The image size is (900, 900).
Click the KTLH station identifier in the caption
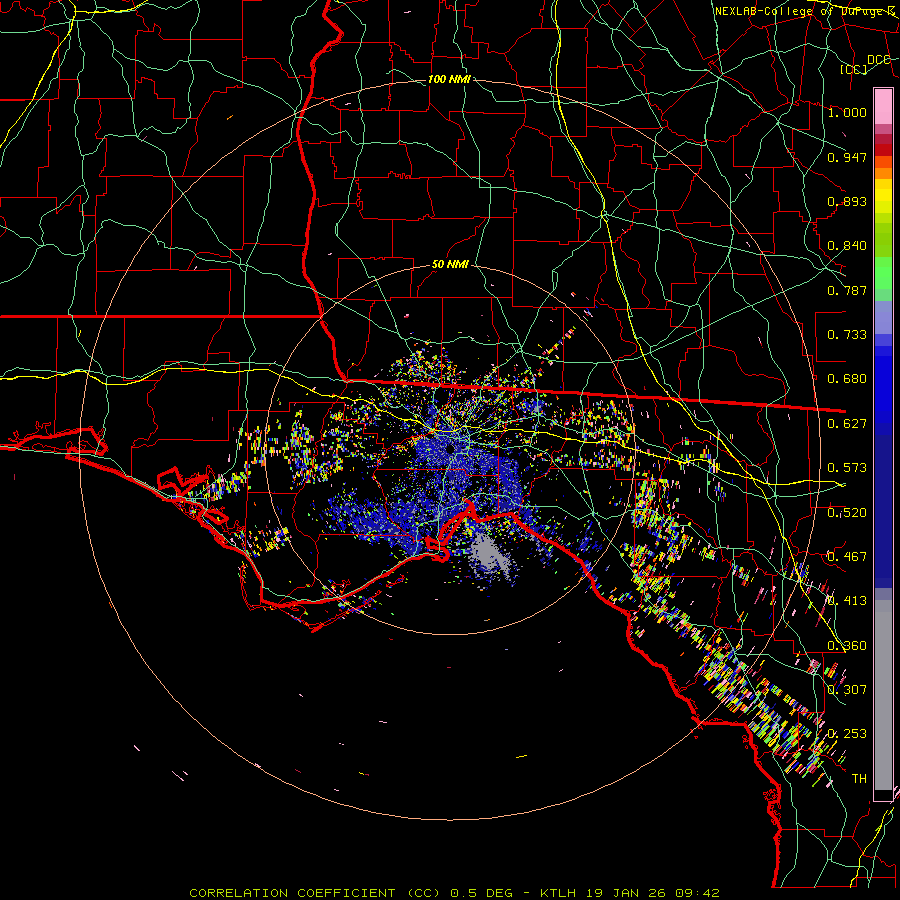(x=557, y=893)
